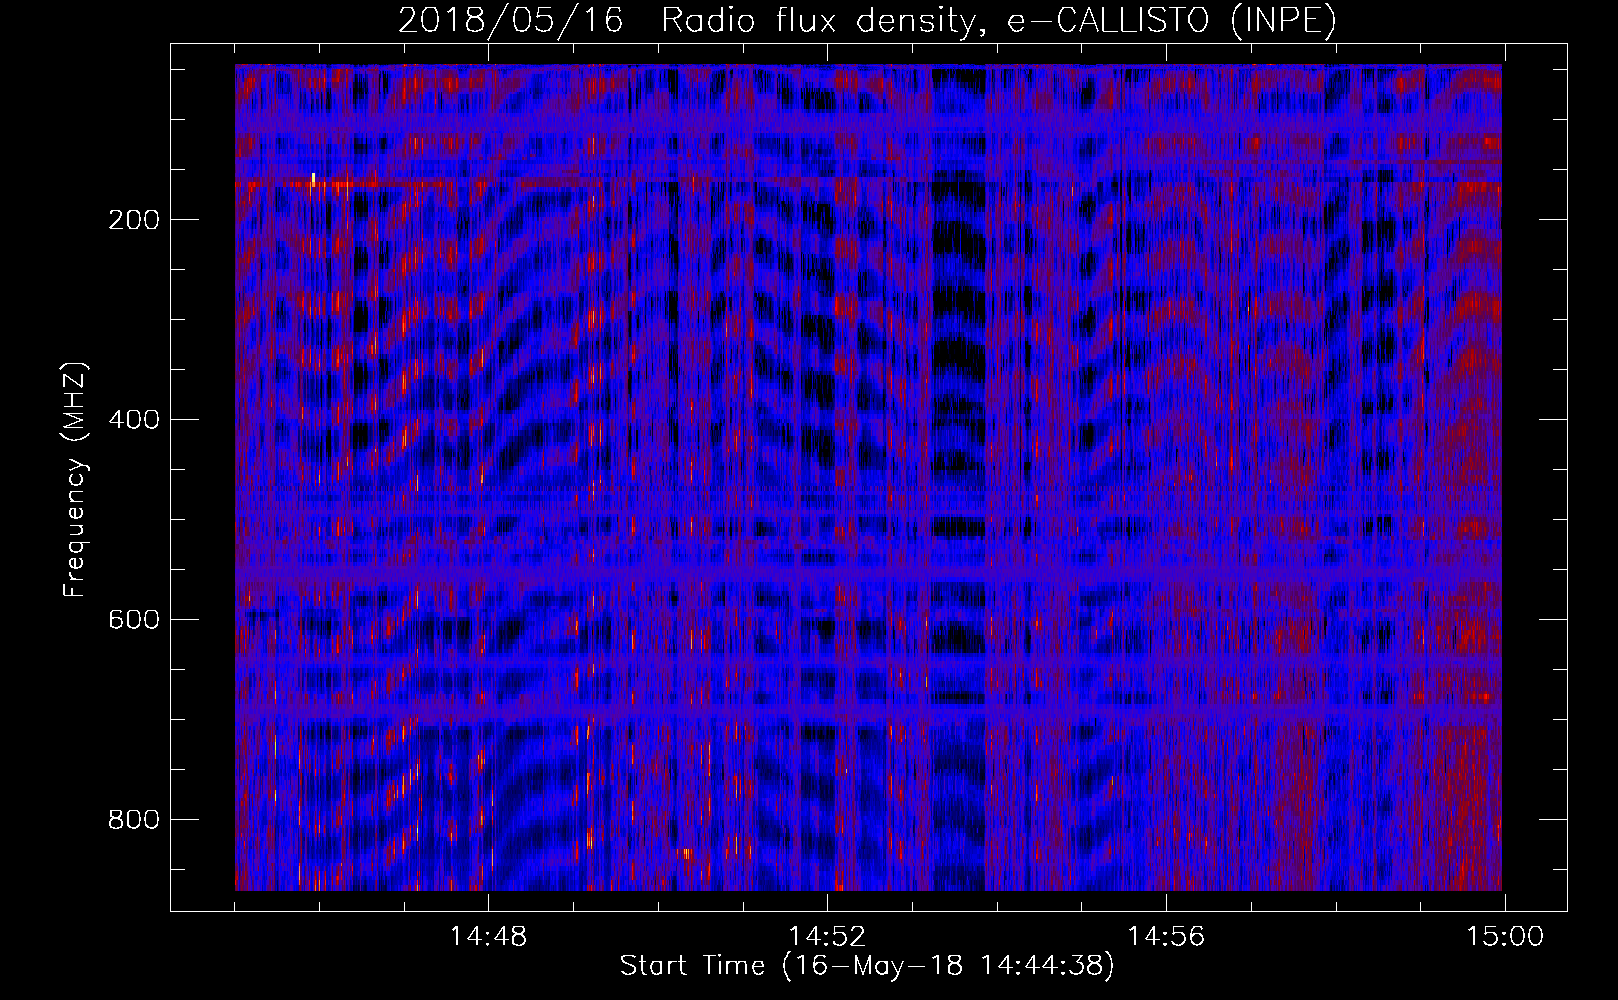This screenshot has width=1618, height=1000.
Task: Click the plot title '2018/05/16 Radio flux density'
Action: (868, 20)
